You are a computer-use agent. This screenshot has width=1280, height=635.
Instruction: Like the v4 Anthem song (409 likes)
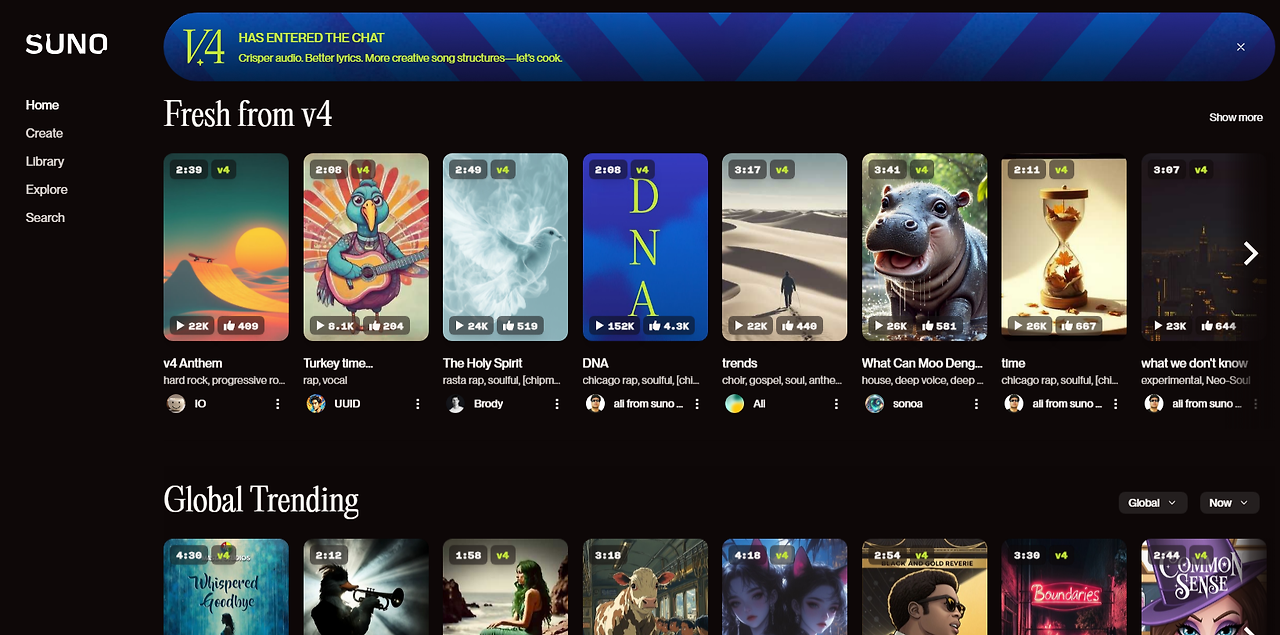(240, 326)
